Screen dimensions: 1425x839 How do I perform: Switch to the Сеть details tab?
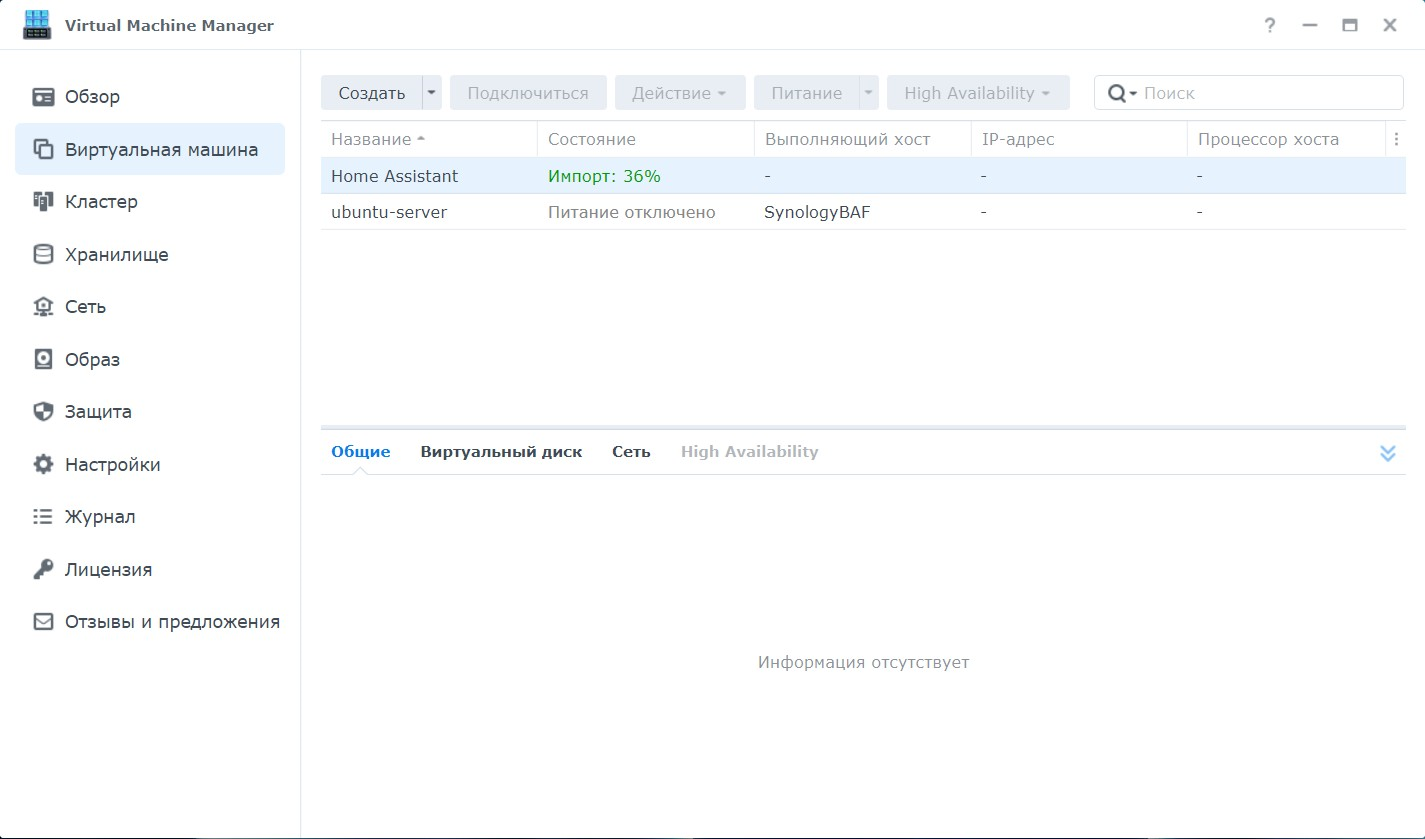[x=631, y=452]
